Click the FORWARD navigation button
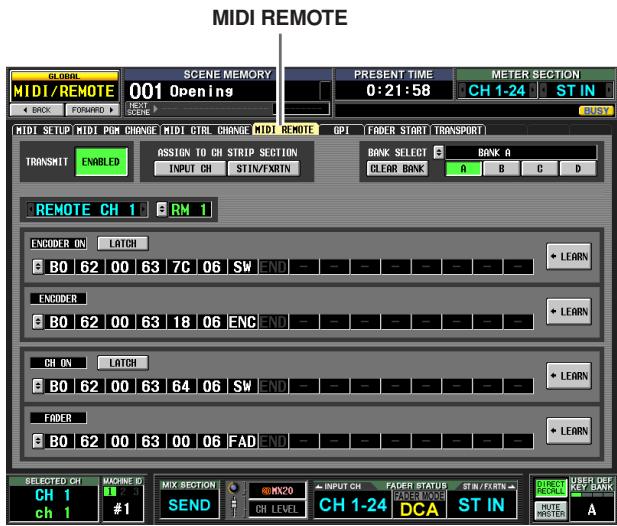Viewport: 617px width, 526px height. (x=92, y=110)
